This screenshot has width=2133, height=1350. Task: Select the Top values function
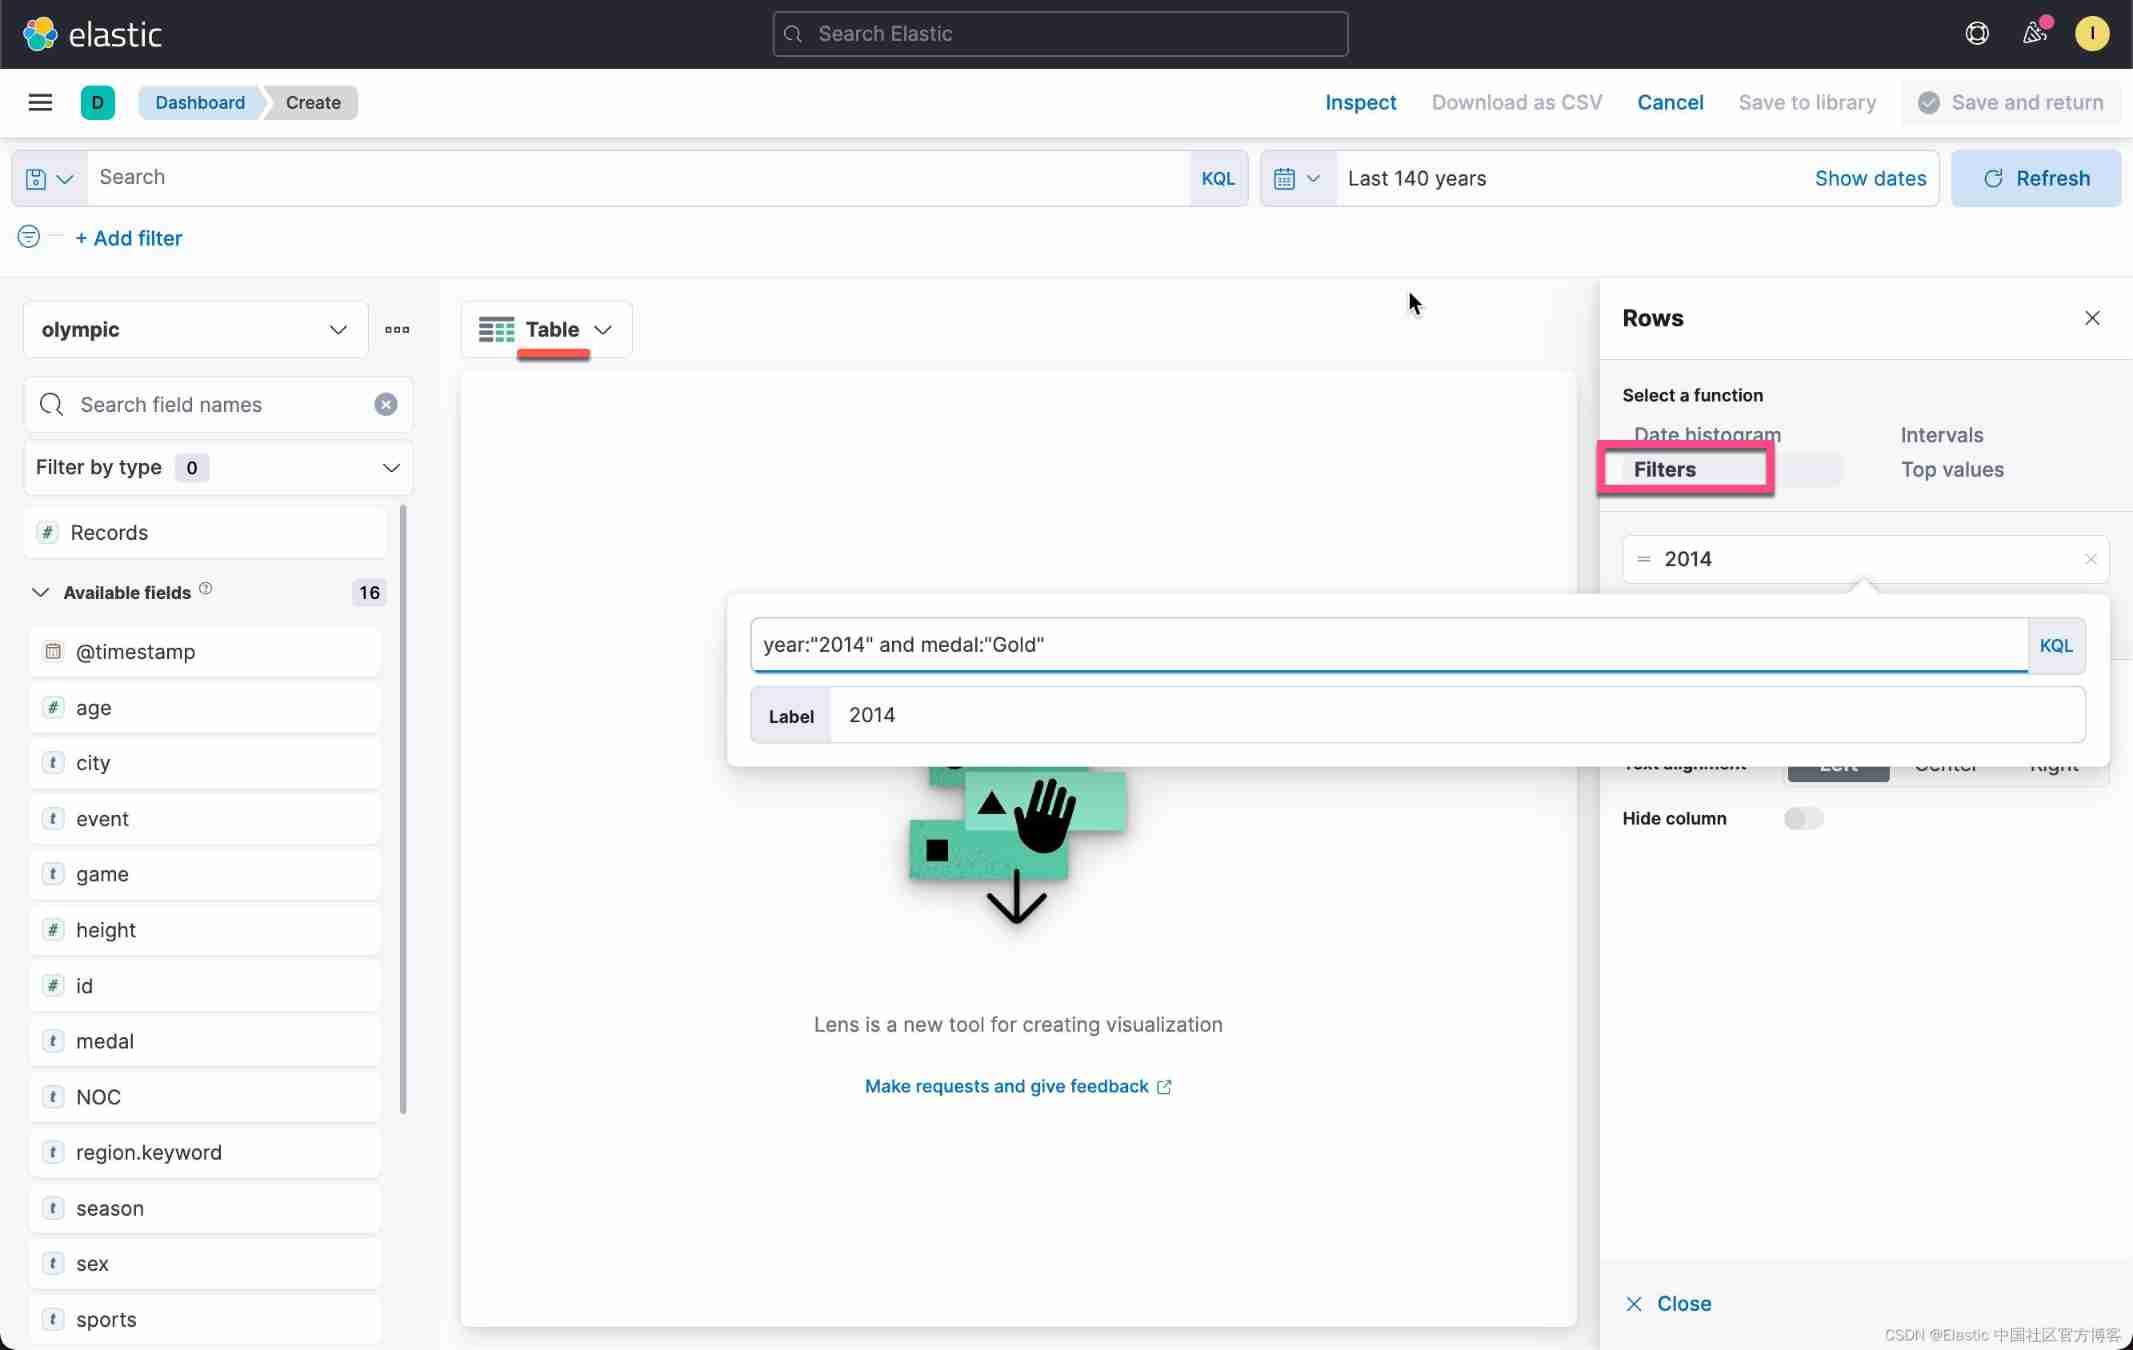point(1951,469)
